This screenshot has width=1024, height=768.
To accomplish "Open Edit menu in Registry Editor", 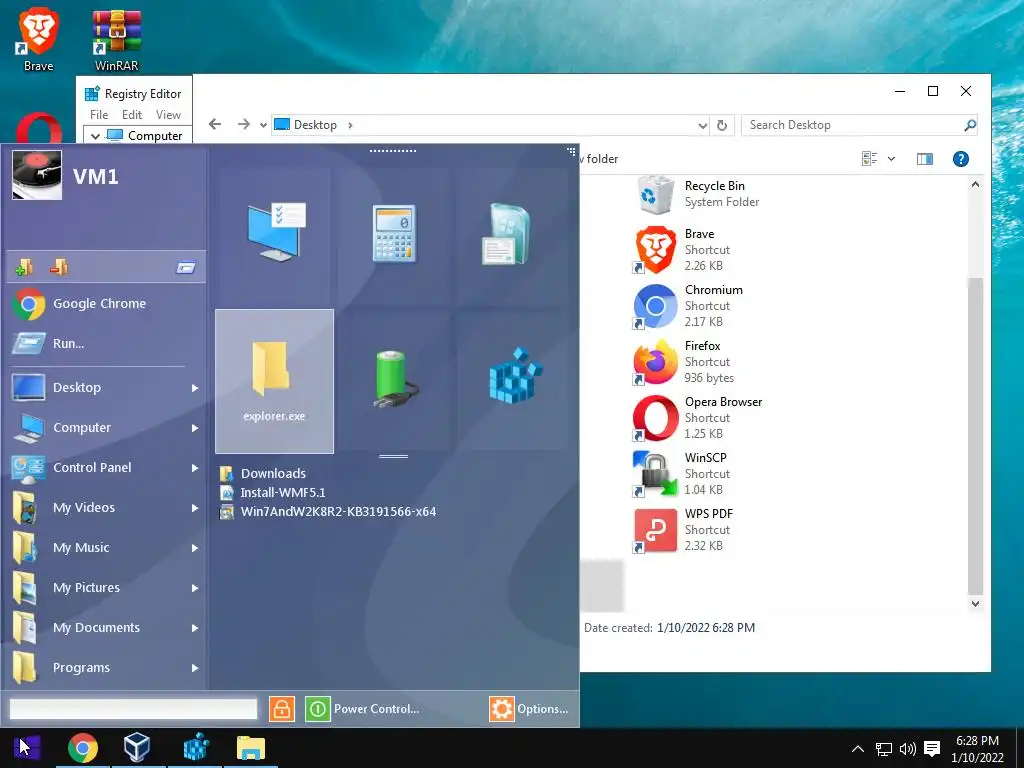I will tap(132, 115).
